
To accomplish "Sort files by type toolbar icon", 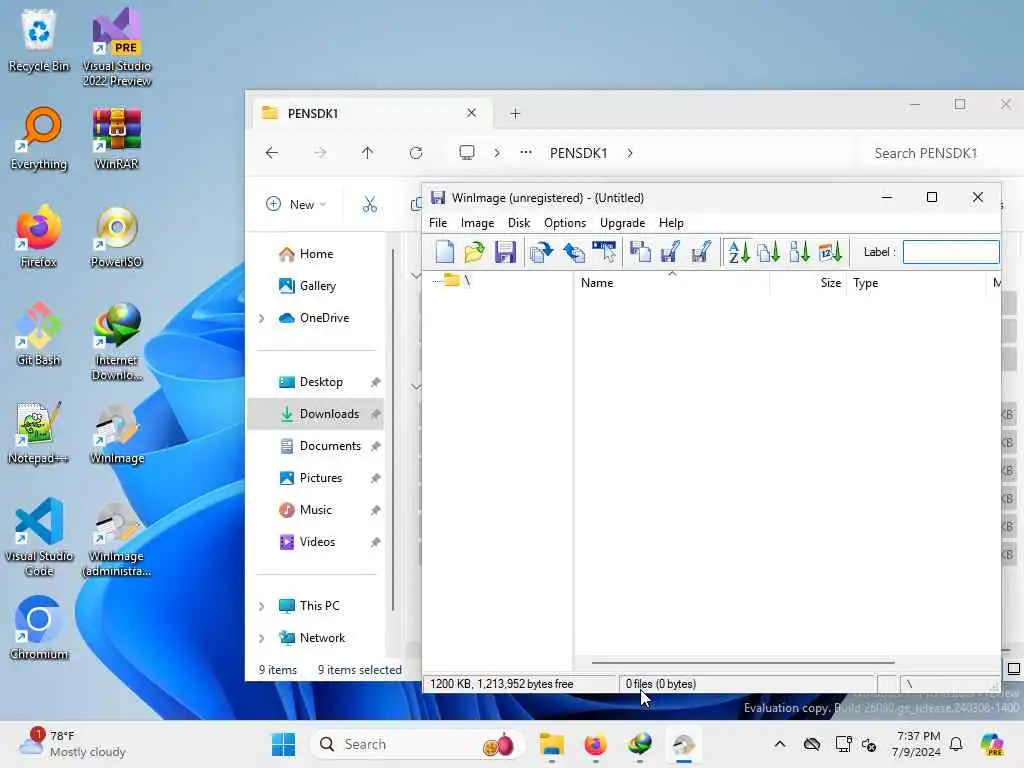I will click(x=769, y=252).
